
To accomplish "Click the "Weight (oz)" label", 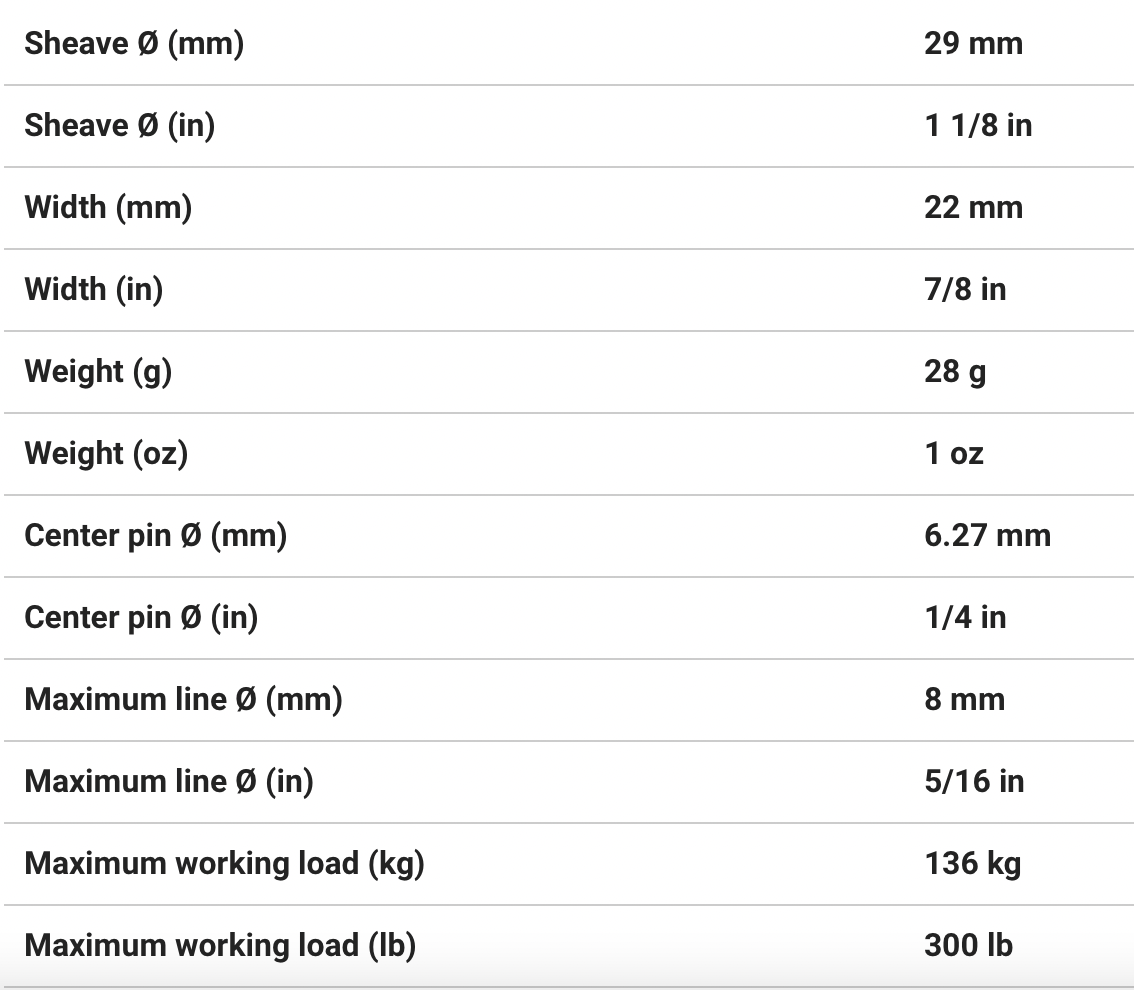I will [106, 454].
